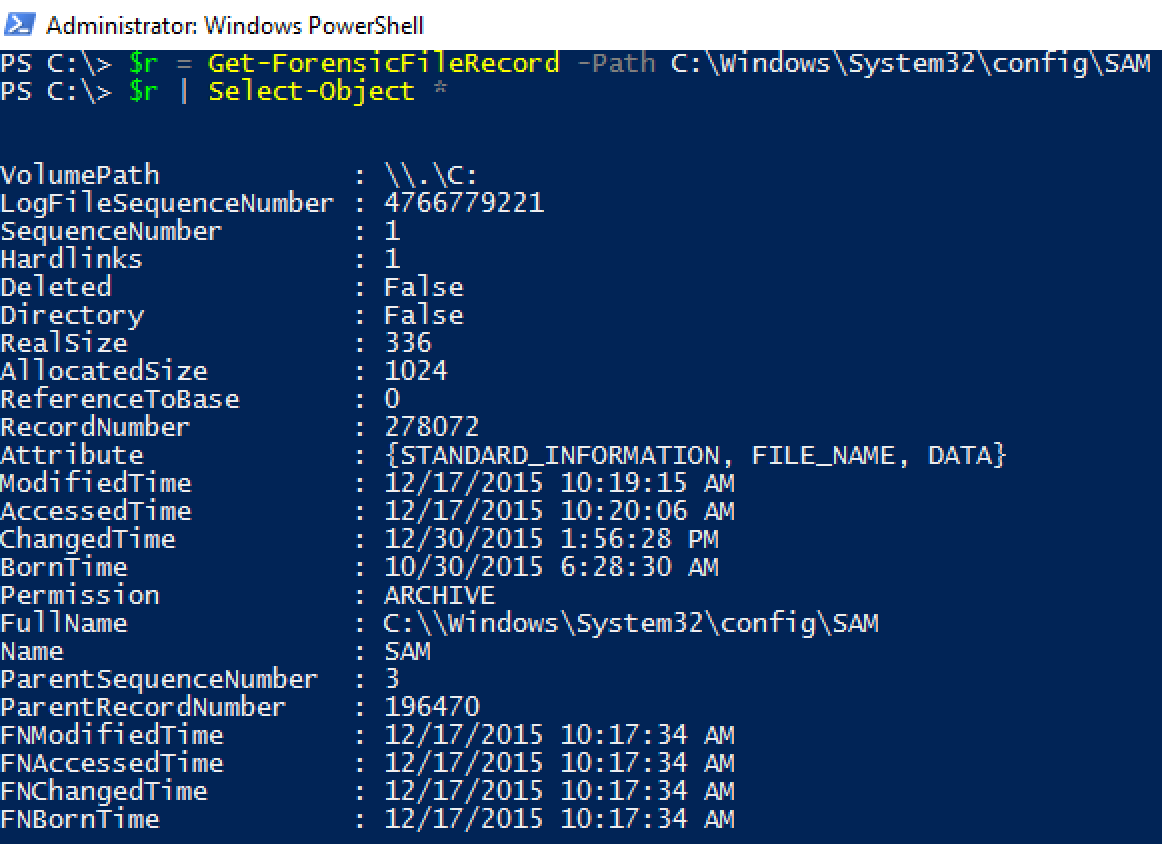
Task: Click the Get-ForensicFileRecord command text
Action: [383, 63]
